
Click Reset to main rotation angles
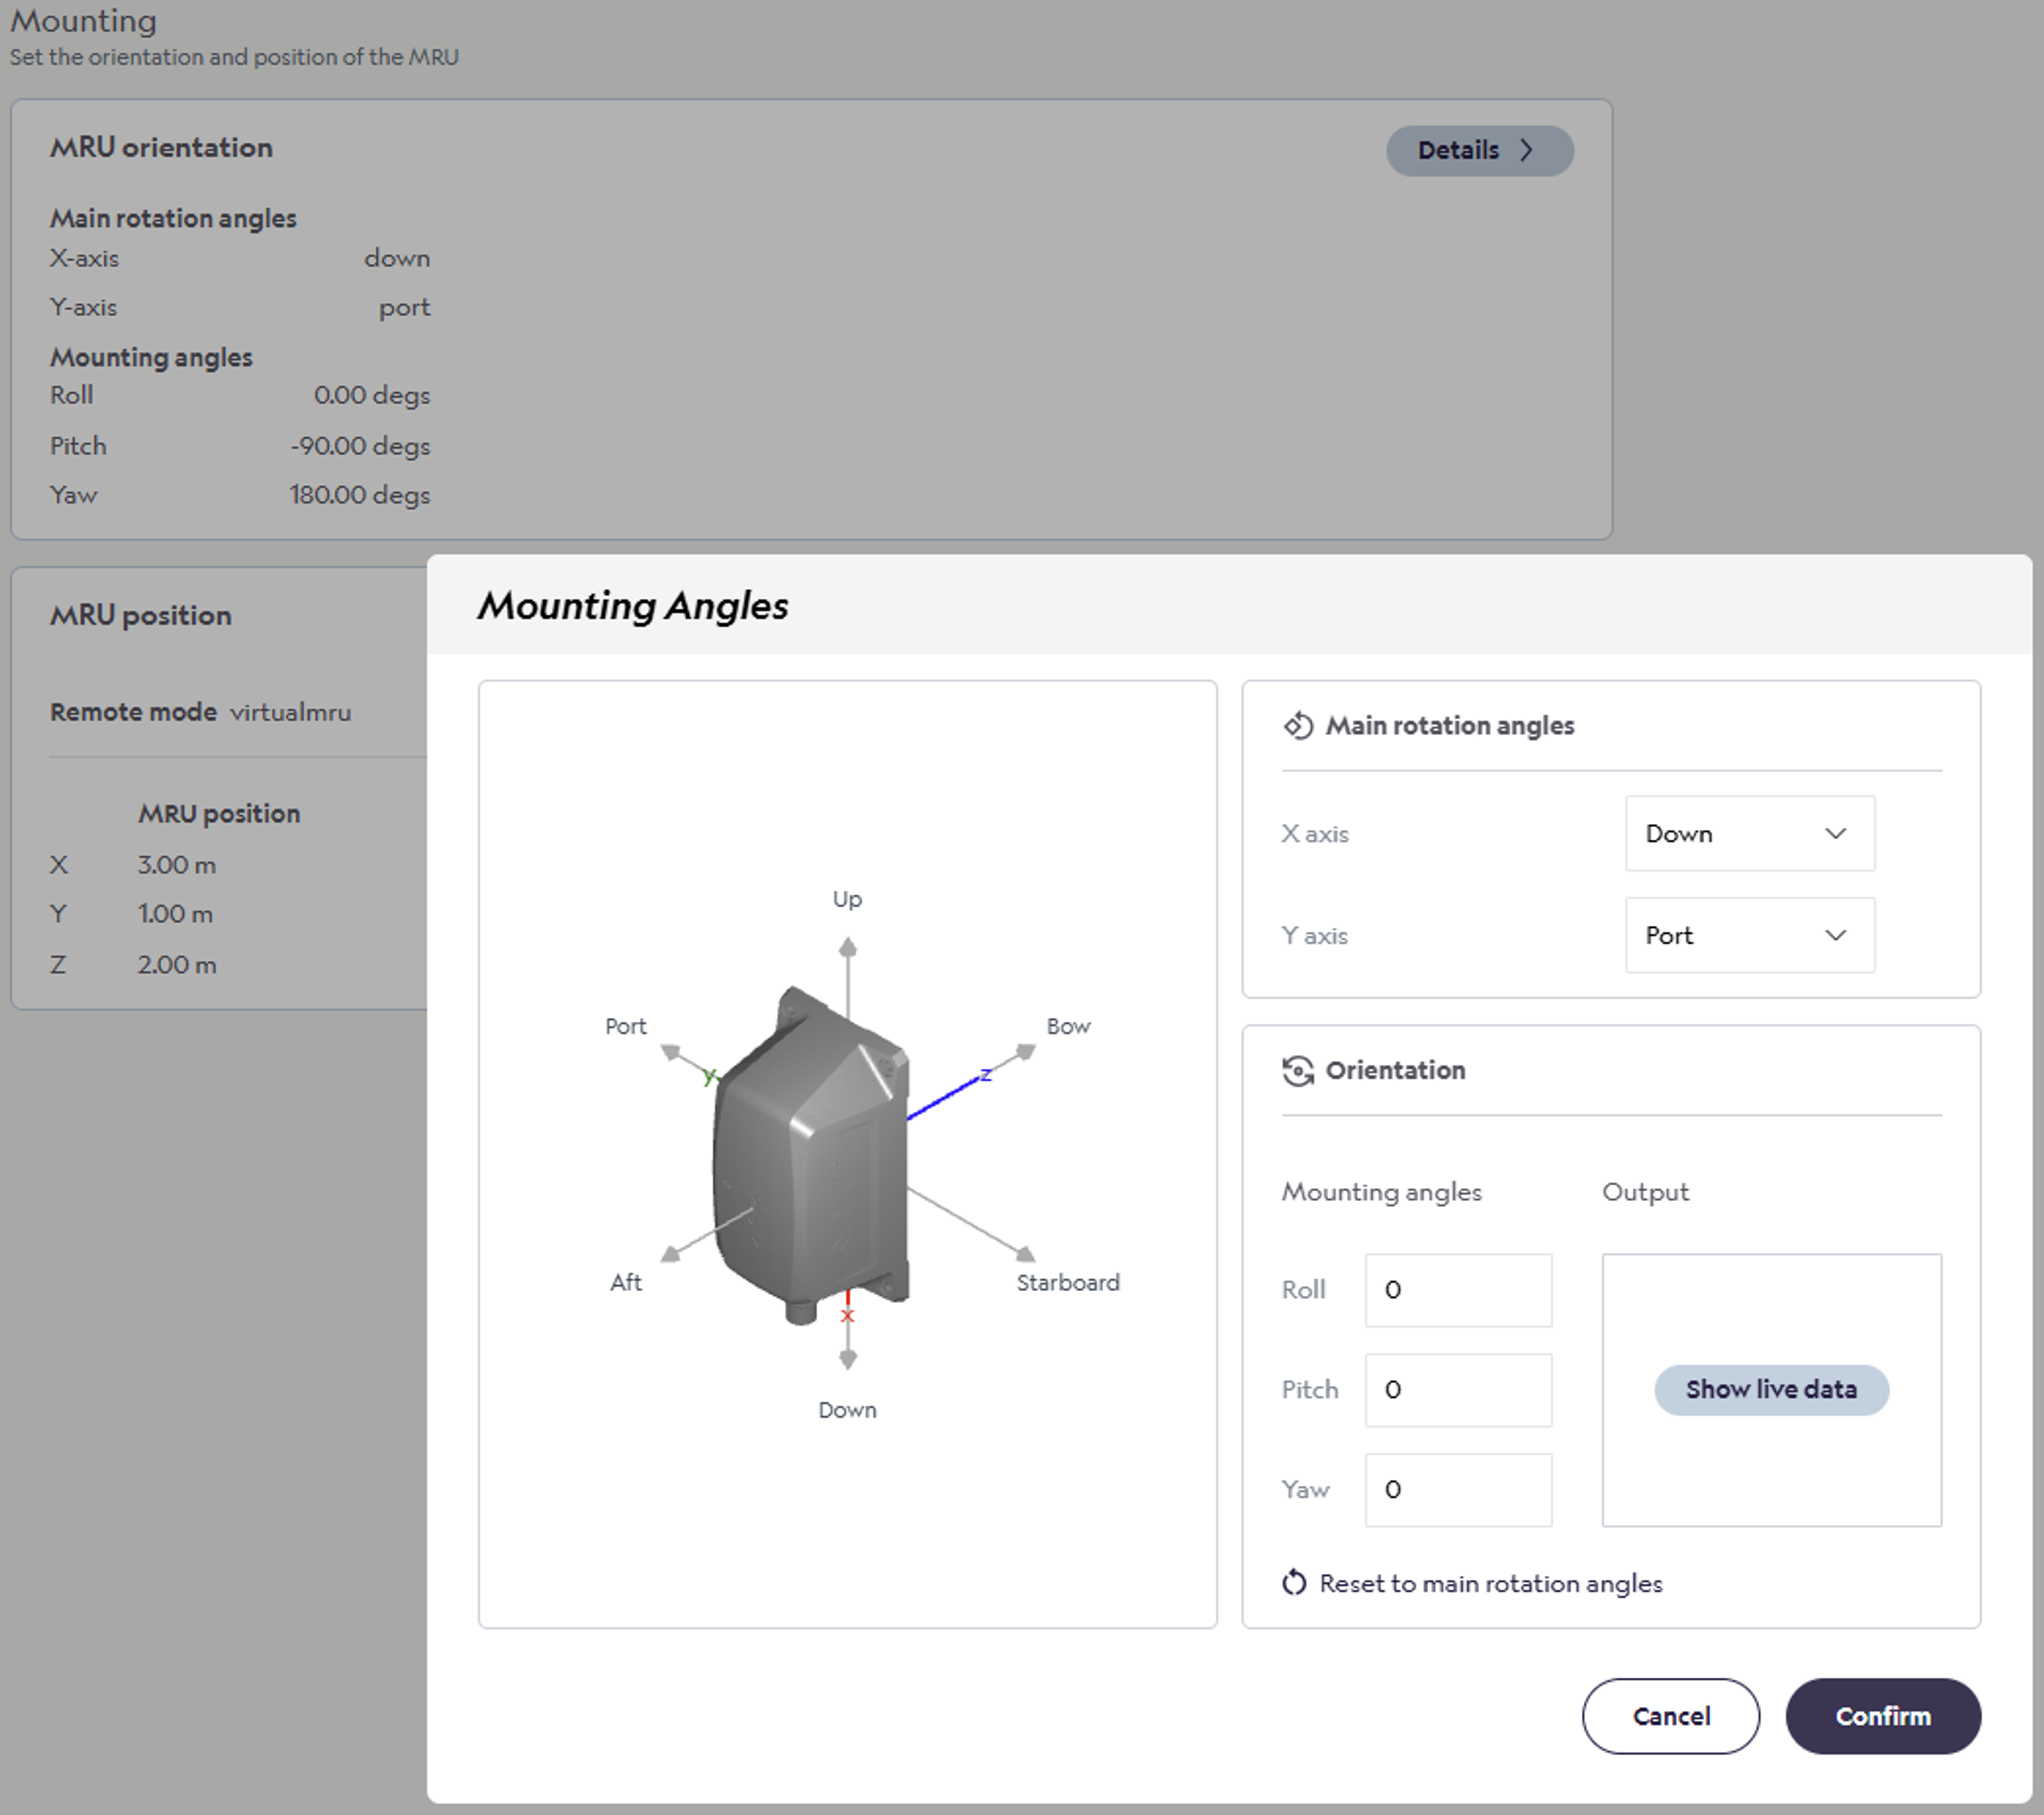tap(1472, 1583)
